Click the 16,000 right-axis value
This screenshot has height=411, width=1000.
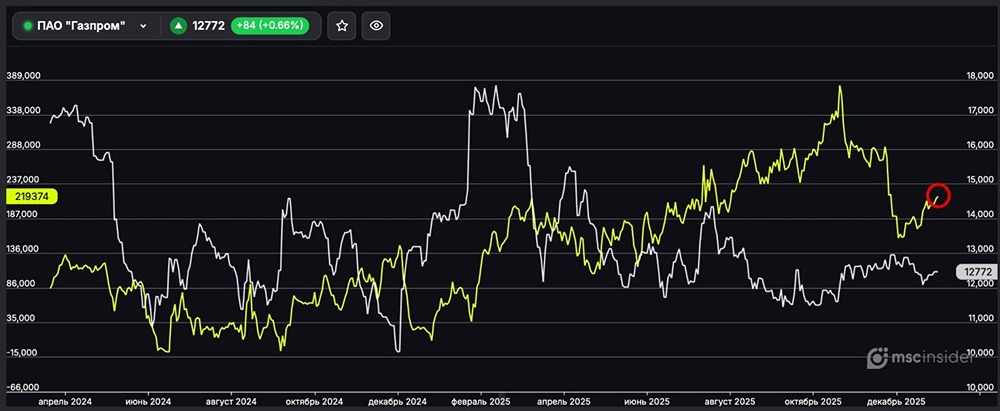[x=981, y=146]
